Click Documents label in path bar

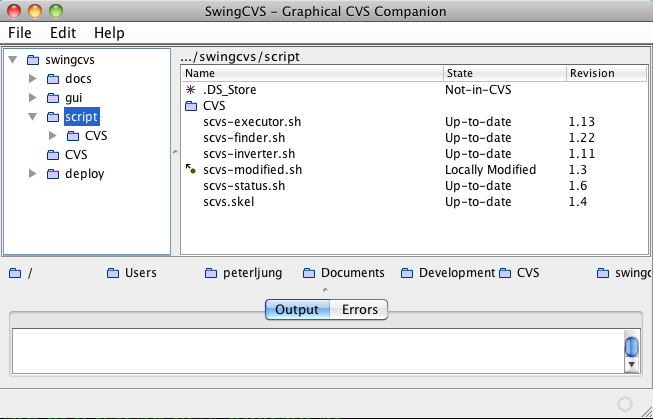(x=353, y=273)
